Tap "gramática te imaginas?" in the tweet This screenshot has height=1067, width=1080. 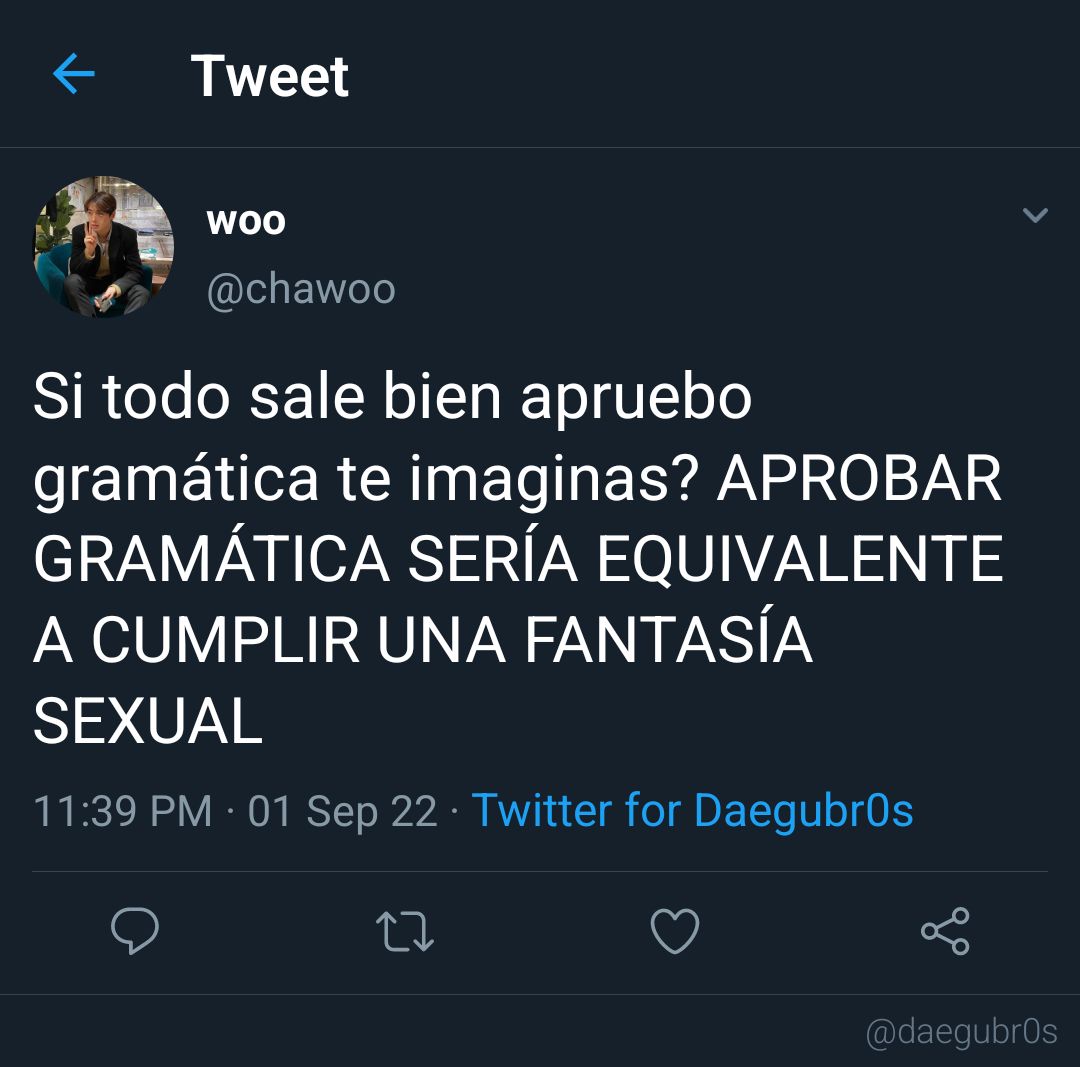coord(366,480)
